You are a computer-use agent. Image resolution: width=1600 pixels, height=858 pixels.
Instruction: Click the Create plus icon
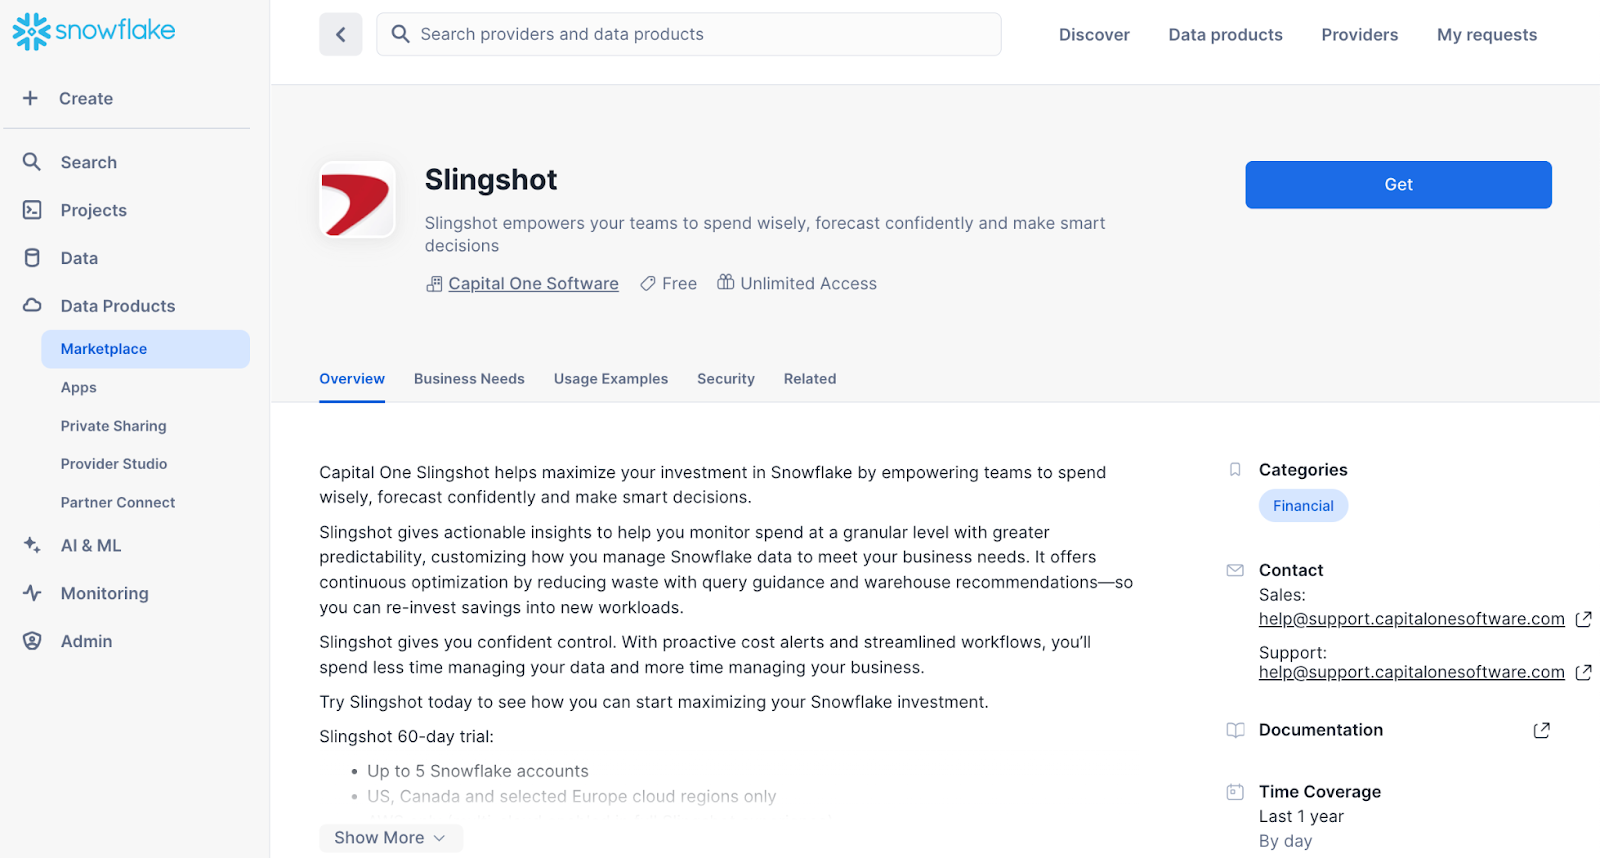[x=30, y=98]
